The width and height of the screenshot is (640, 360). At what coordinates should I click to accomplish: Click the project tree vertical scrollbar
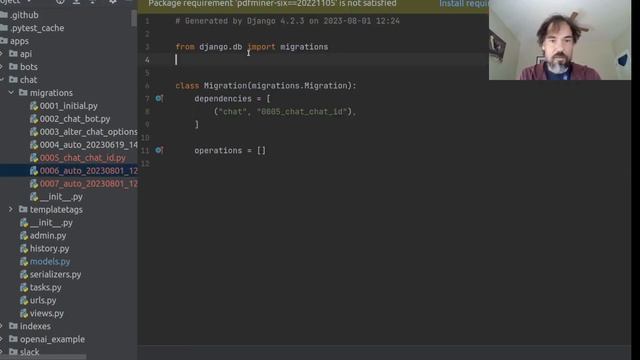tap(134, 18)
